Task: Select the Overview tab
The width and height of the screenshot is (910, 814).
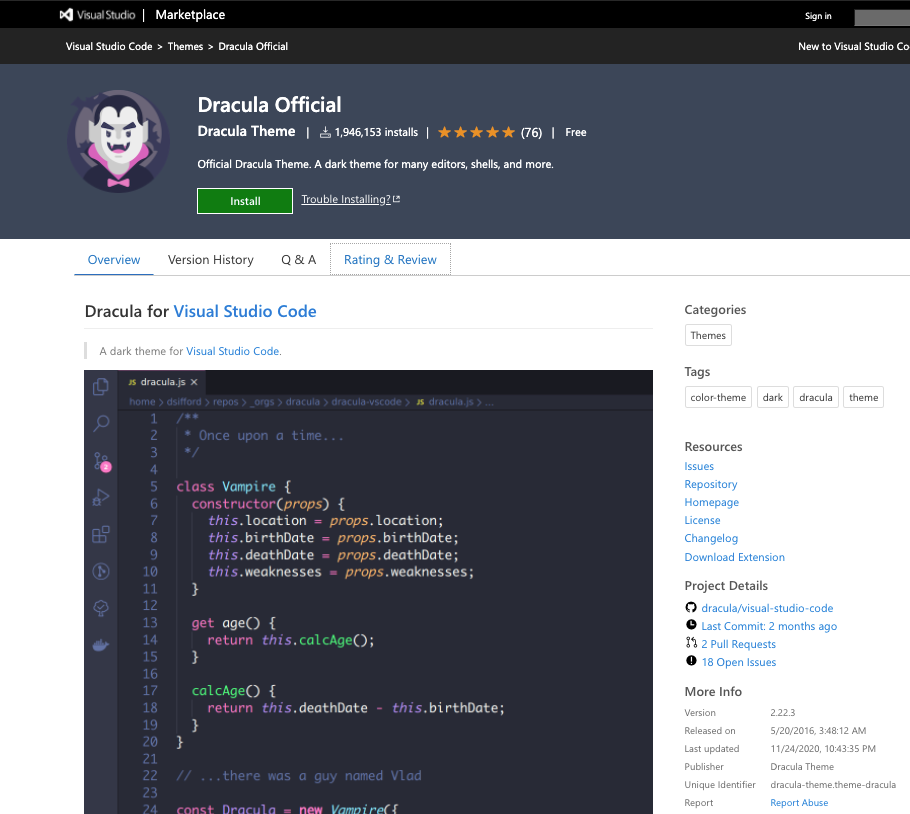Action: 114,259
